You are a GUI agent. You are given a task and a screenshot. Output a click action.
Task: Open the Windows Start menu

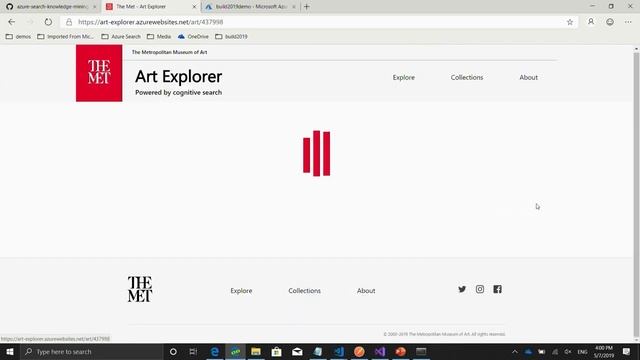pos(10,351)
